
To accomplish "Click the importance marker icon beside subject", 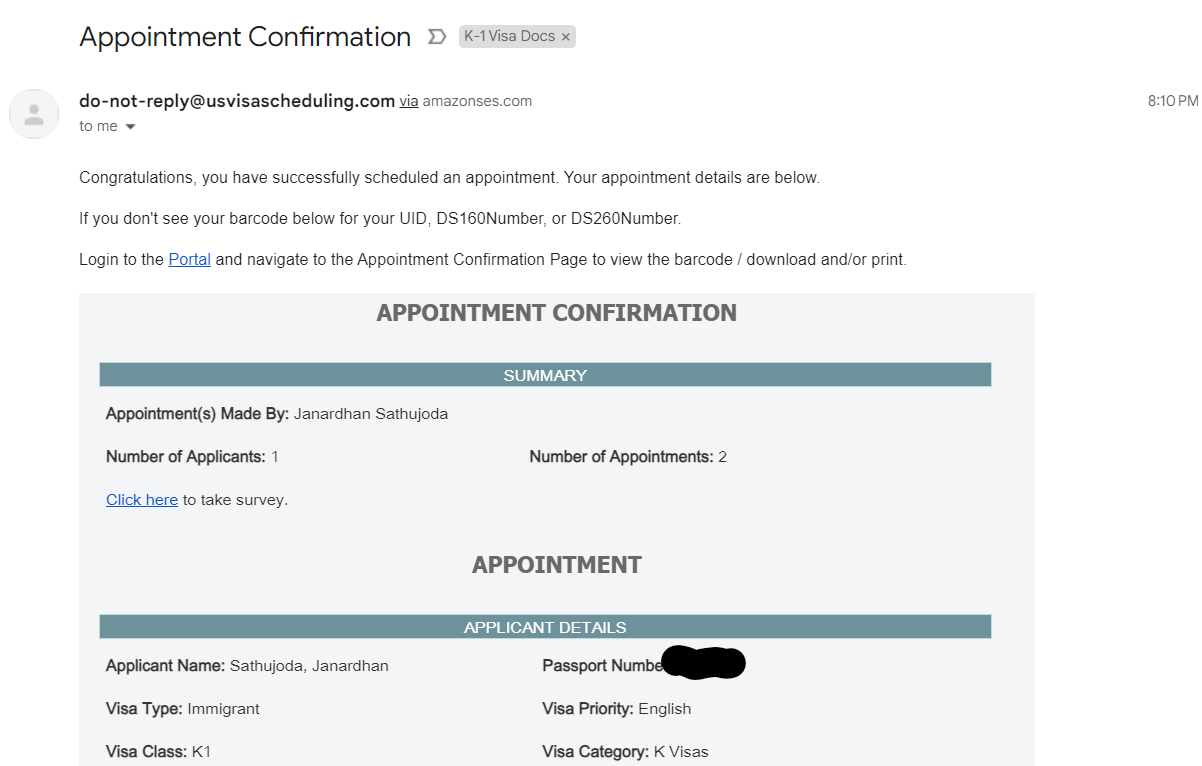I will click(436, 37).
